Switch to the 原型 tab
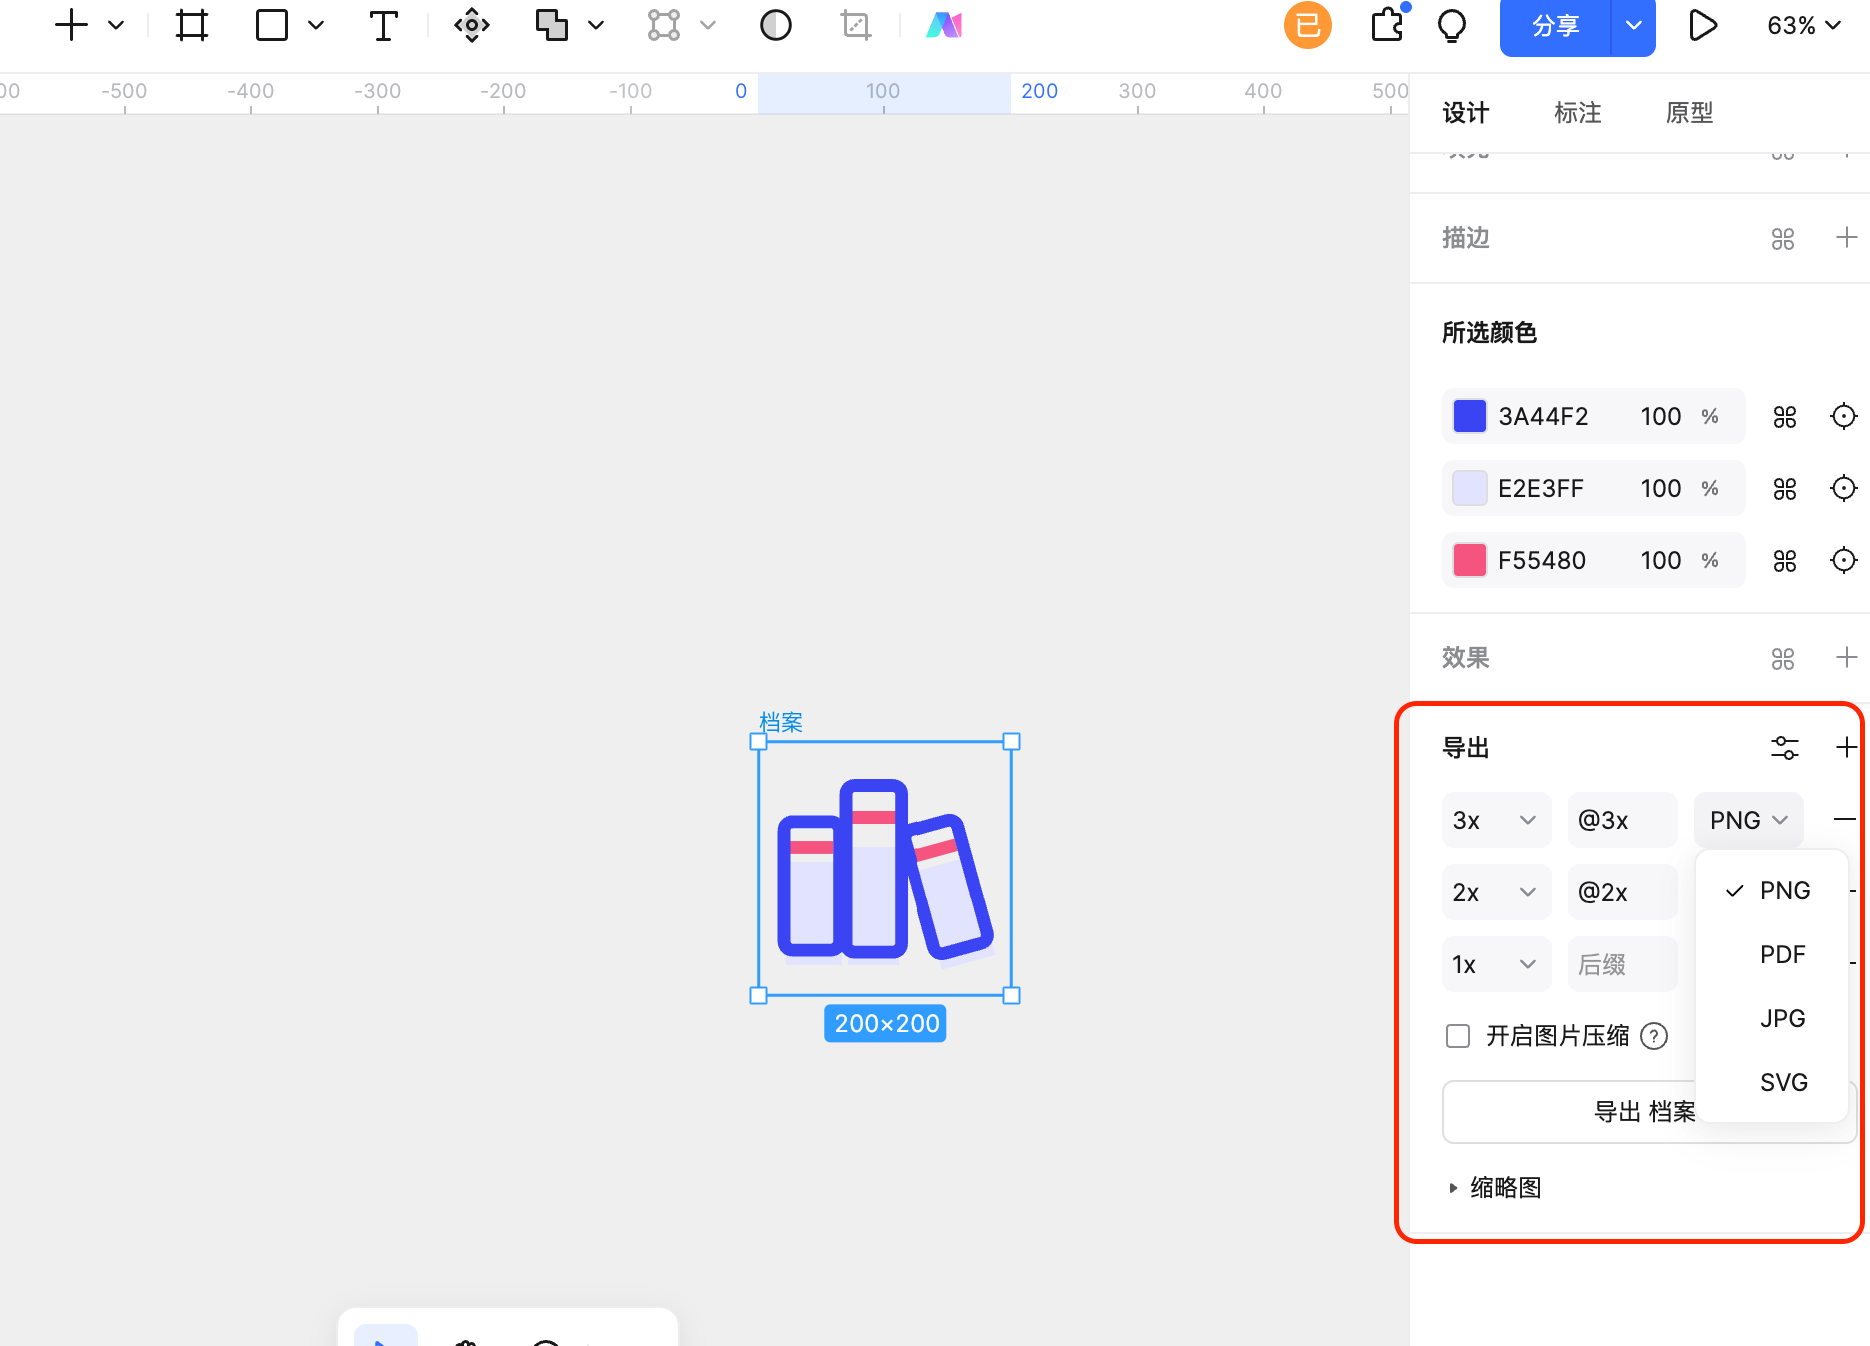1870x1346 pixels. pos(1689,113)
